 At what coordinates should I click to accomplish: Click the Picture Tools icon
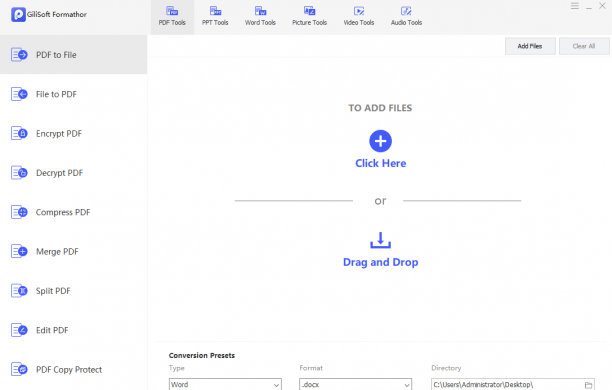310,11
